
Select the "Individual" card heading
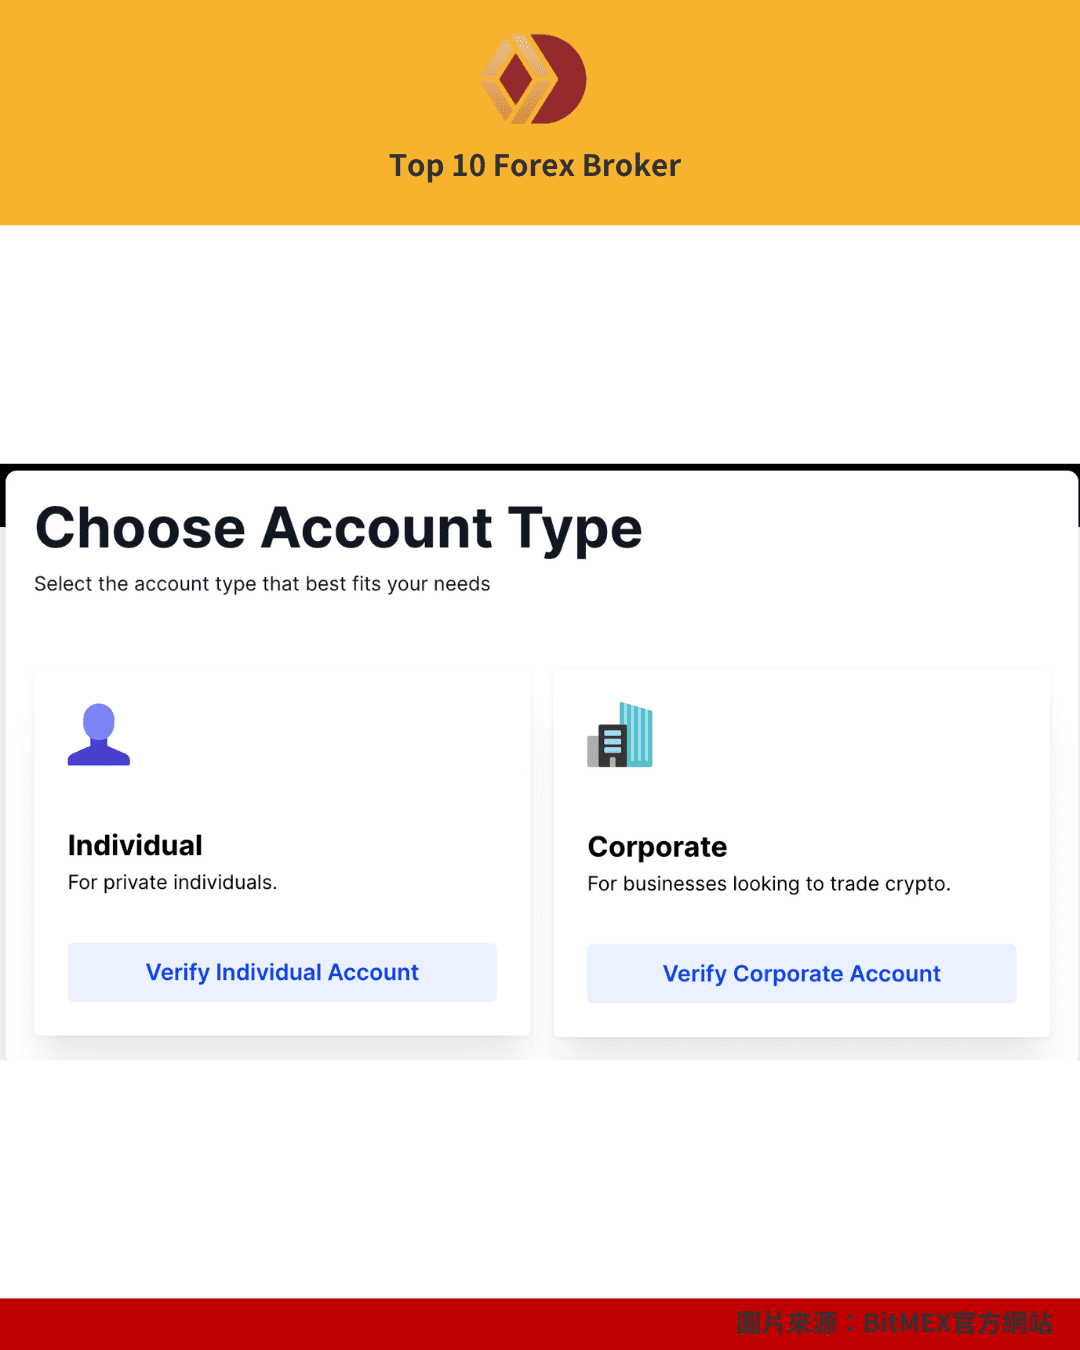[x=135, y=845]
